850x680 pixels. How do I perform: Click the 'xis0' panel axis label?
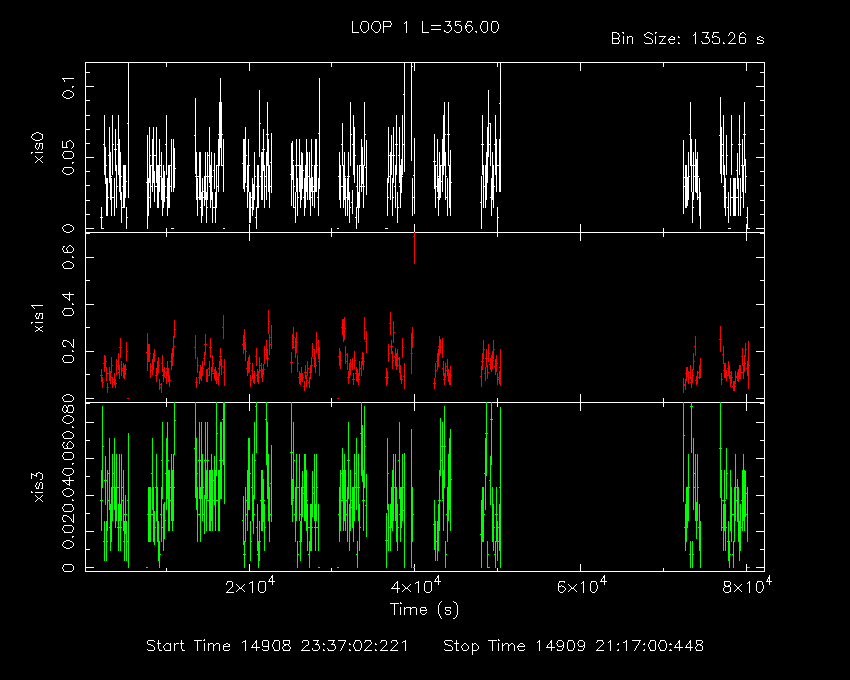(x=38, y=148)
